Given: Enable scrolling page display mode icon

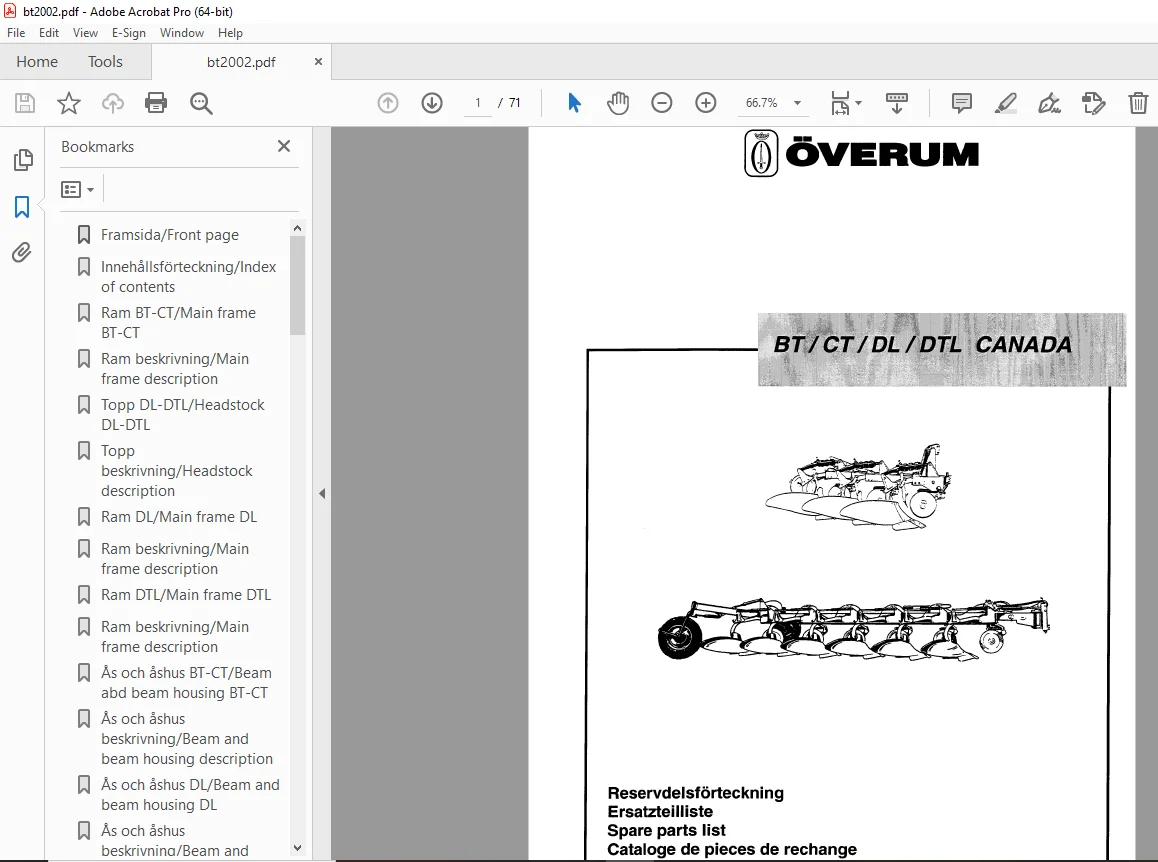Looking at the screenshot, I should [x=897, y=103].
